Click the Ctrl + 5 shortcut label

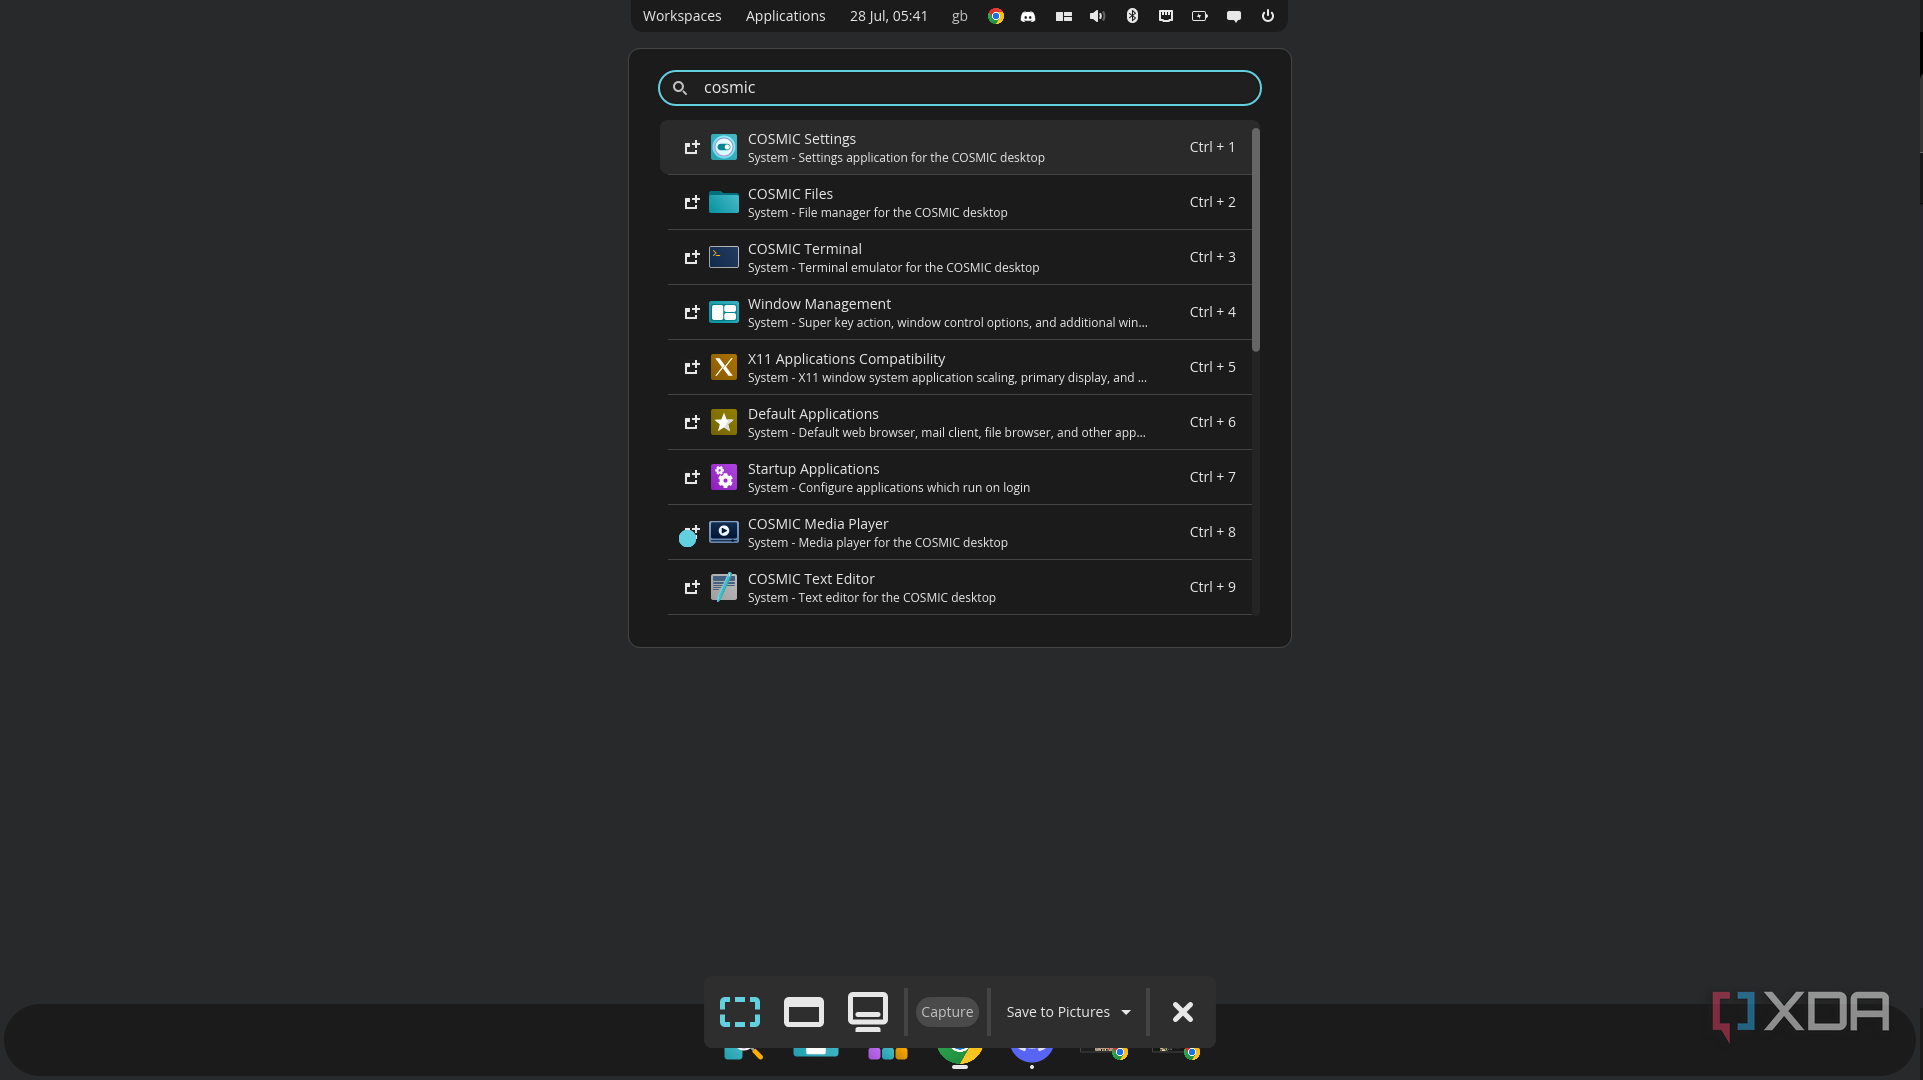point(1212,367)
